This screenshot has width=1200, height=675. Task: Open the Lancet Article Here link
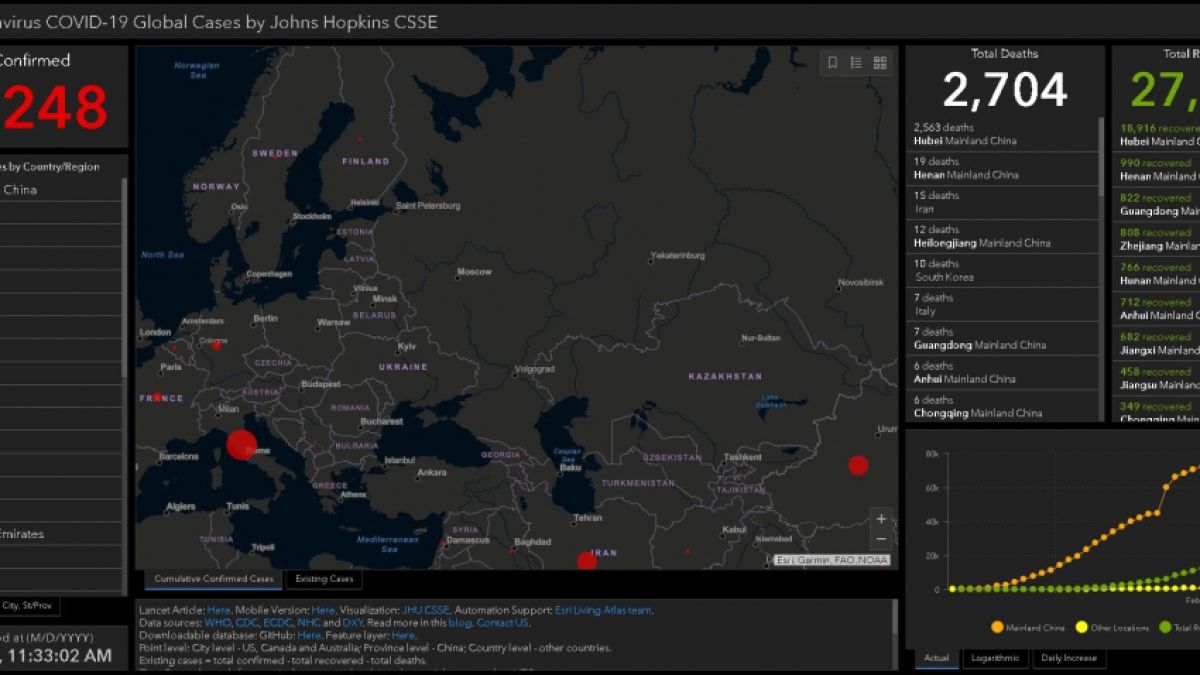pyautogui.click(x=219, y=610)
